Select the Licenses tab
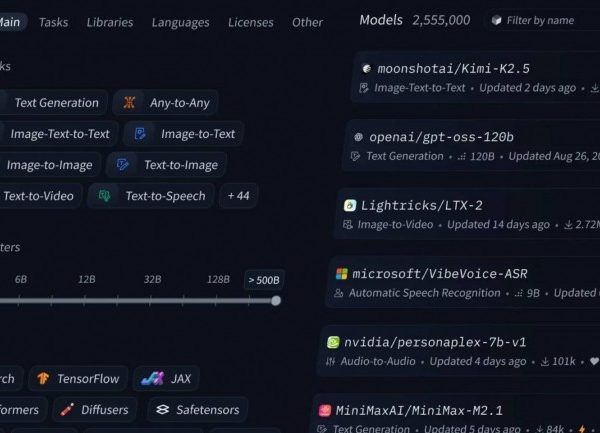 click(x=251, y=22)
